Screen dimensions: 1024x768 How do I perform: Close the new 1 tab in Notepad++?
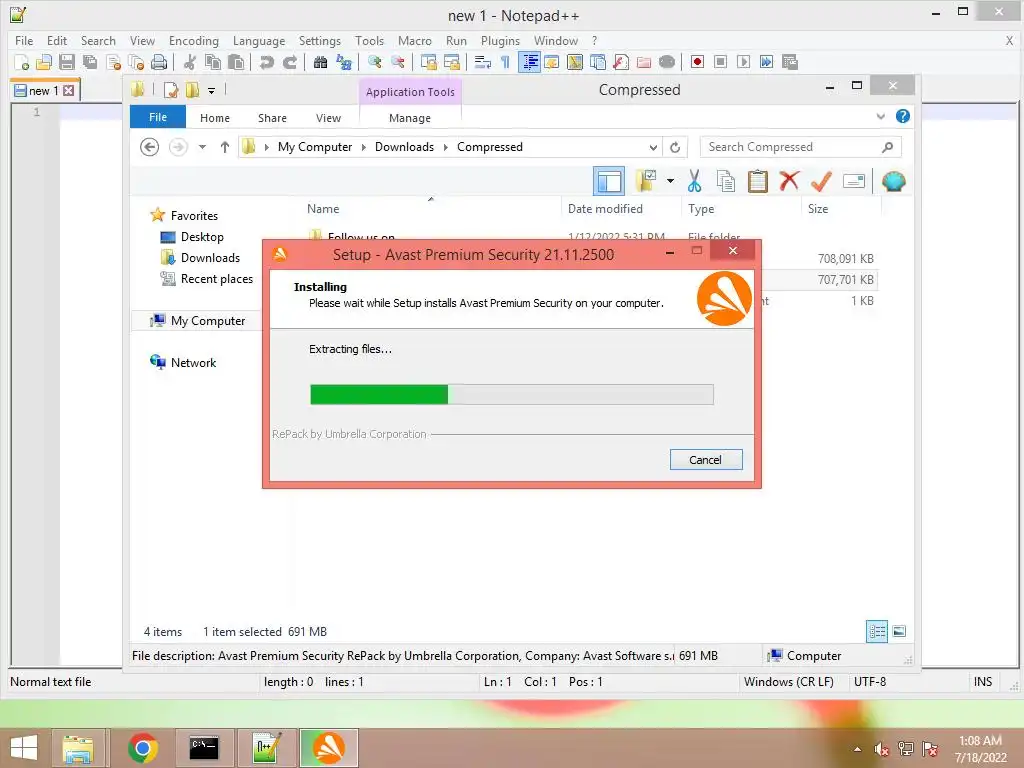click(69, 91)
